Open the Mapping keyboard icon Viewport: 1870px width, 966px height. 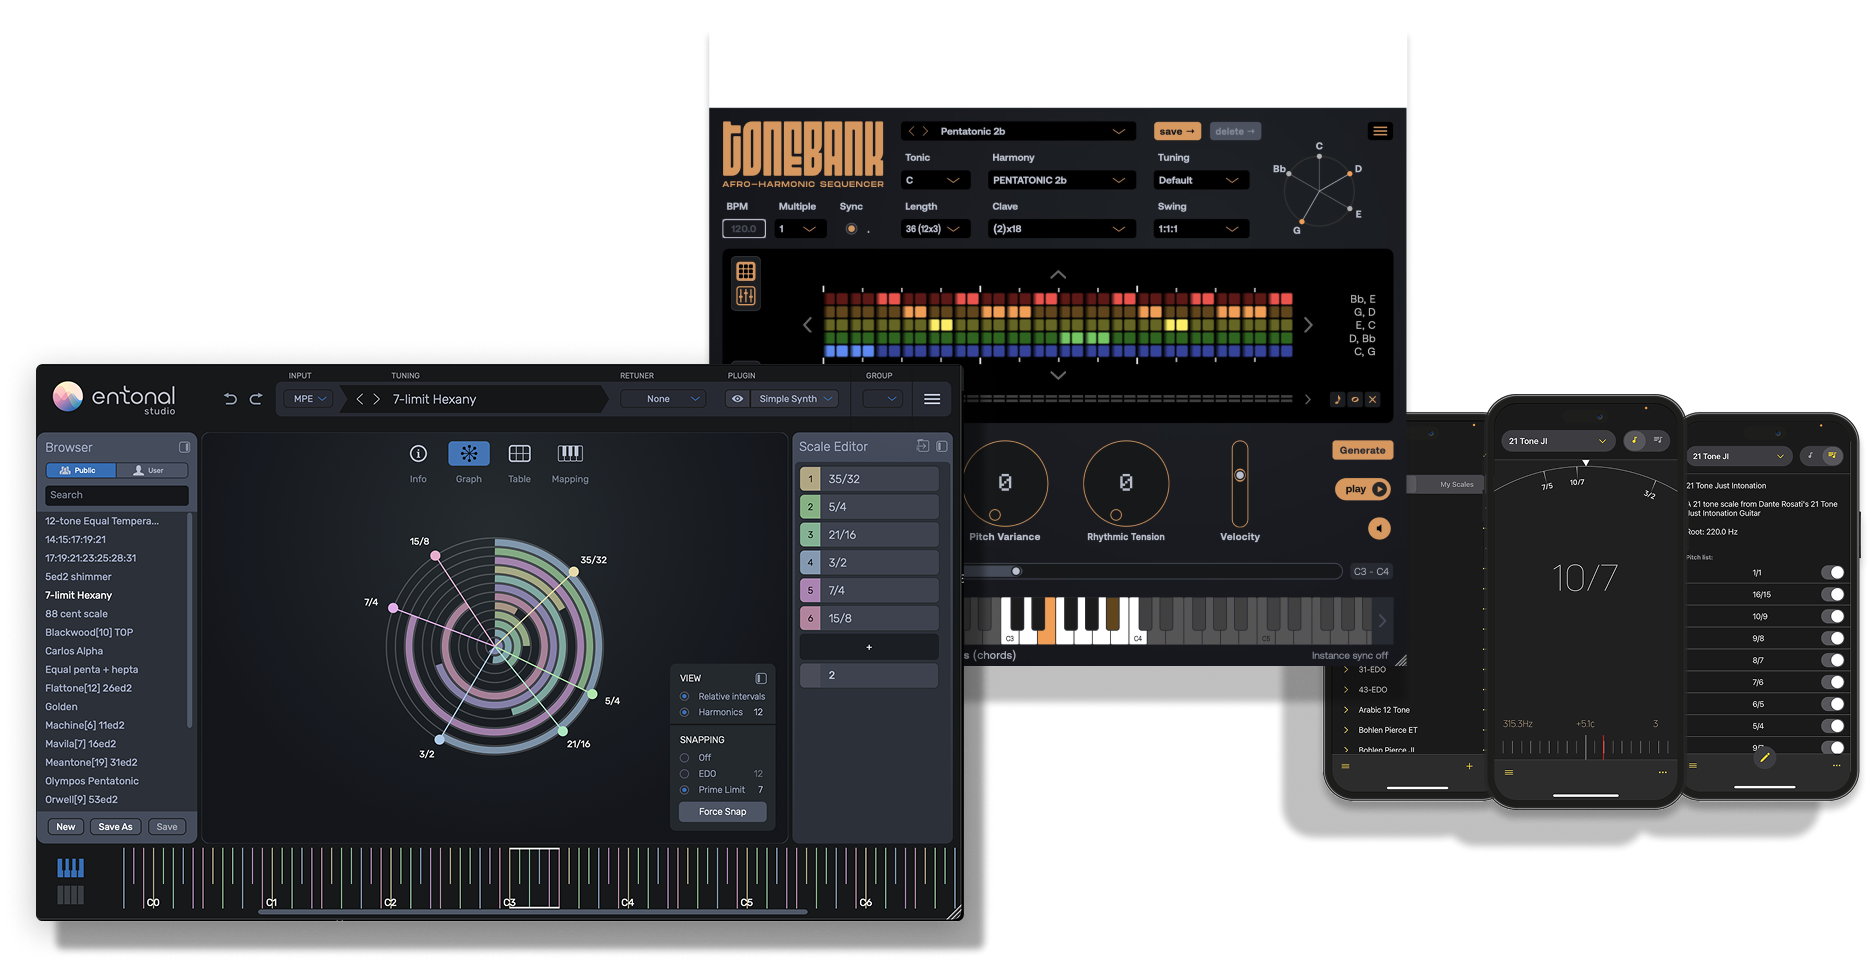coord(570,454)
